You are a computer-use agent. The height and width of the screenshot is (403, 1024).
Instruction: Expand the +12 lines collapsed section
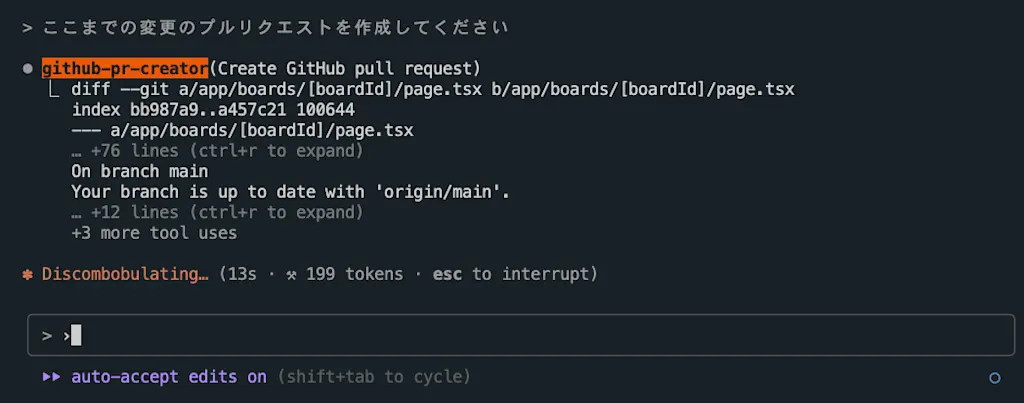[x=217, y=212]
